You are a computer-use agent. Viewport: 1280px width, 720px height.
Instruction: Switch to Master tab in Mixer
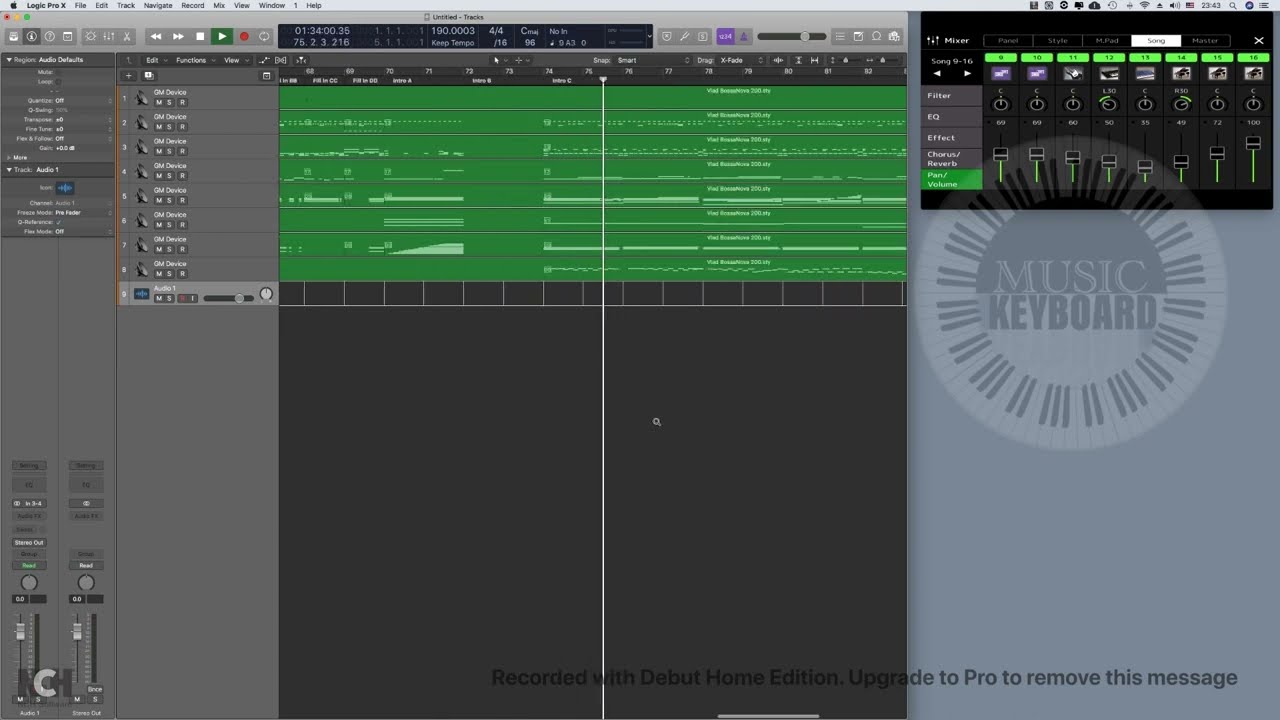(1205, 41)
